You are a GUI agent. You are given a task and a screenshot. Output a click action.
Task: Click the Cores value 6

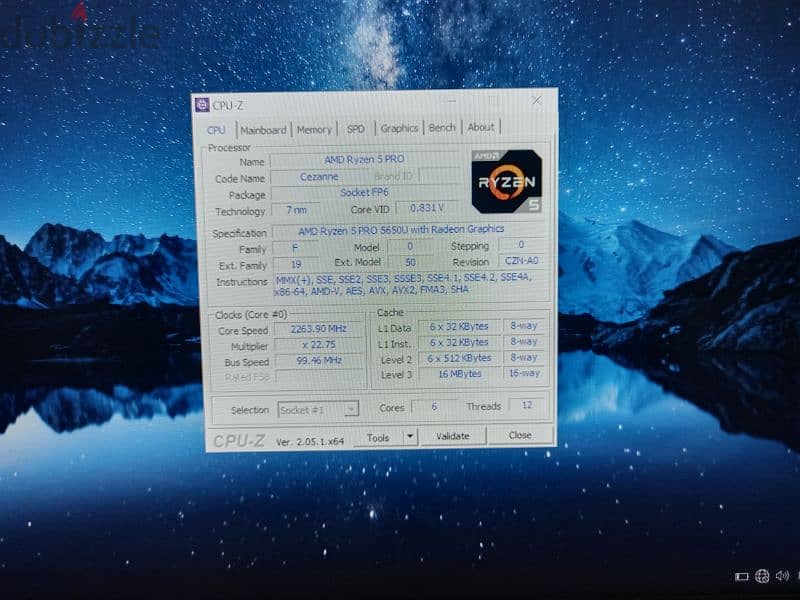[434, 407]
